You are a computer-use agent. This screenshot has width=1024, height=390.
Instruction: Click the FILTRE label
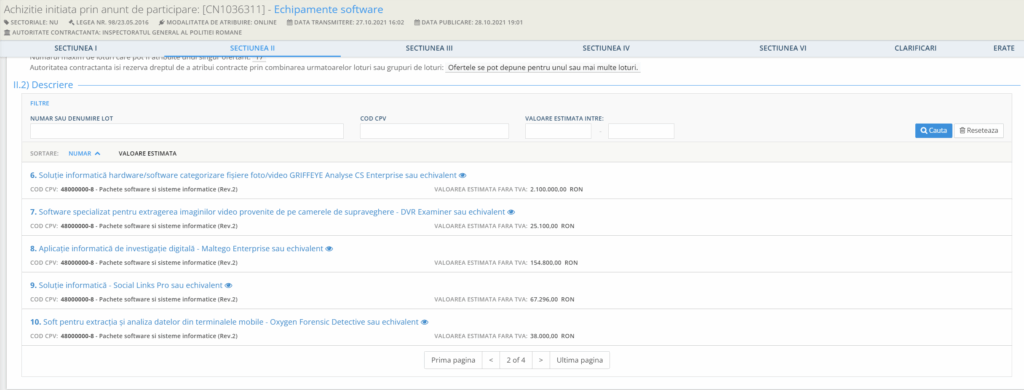(x=39, y=103)
